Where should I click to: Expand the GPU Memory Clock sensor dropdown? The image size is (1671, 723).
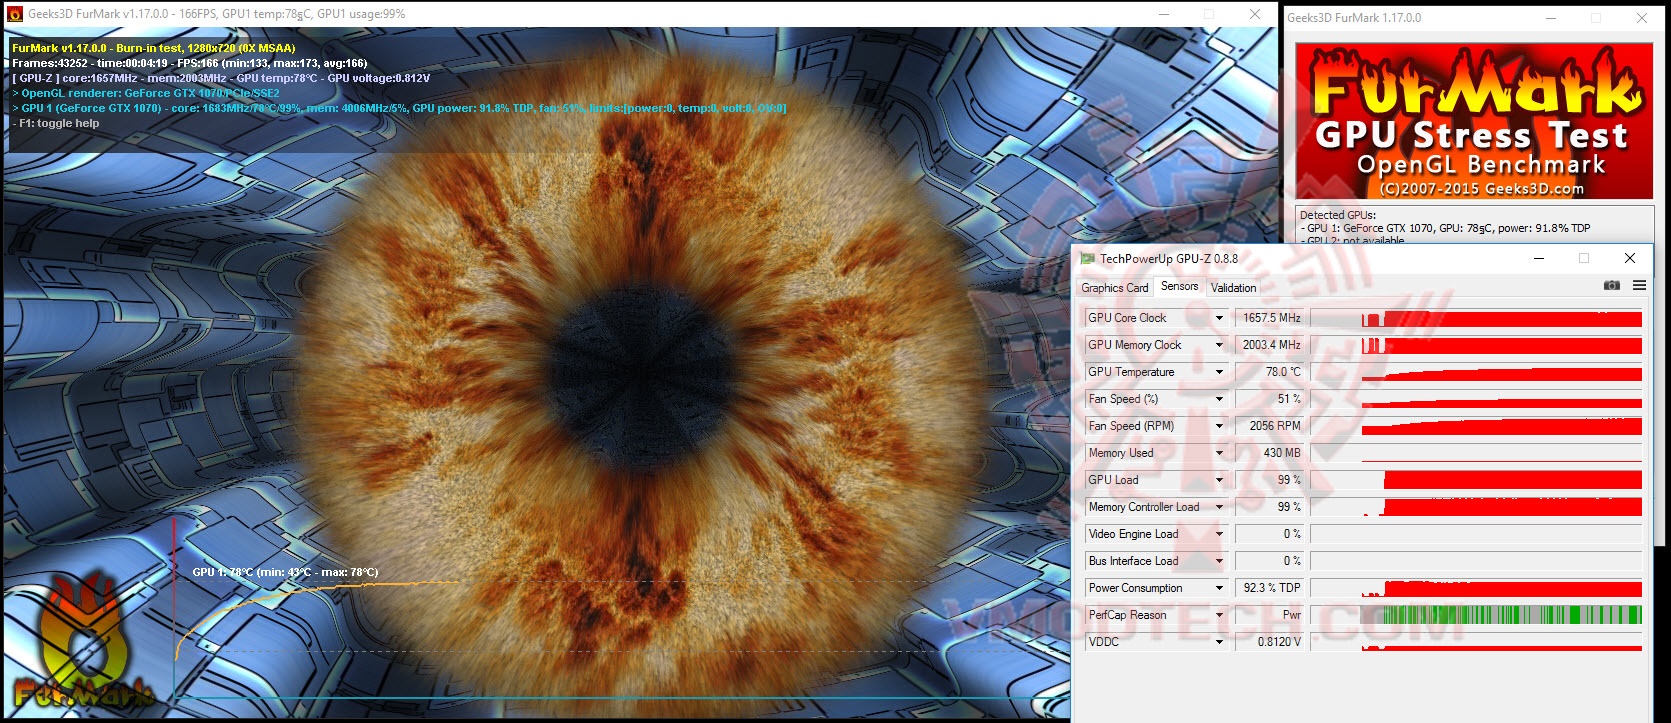(1219, 345)
